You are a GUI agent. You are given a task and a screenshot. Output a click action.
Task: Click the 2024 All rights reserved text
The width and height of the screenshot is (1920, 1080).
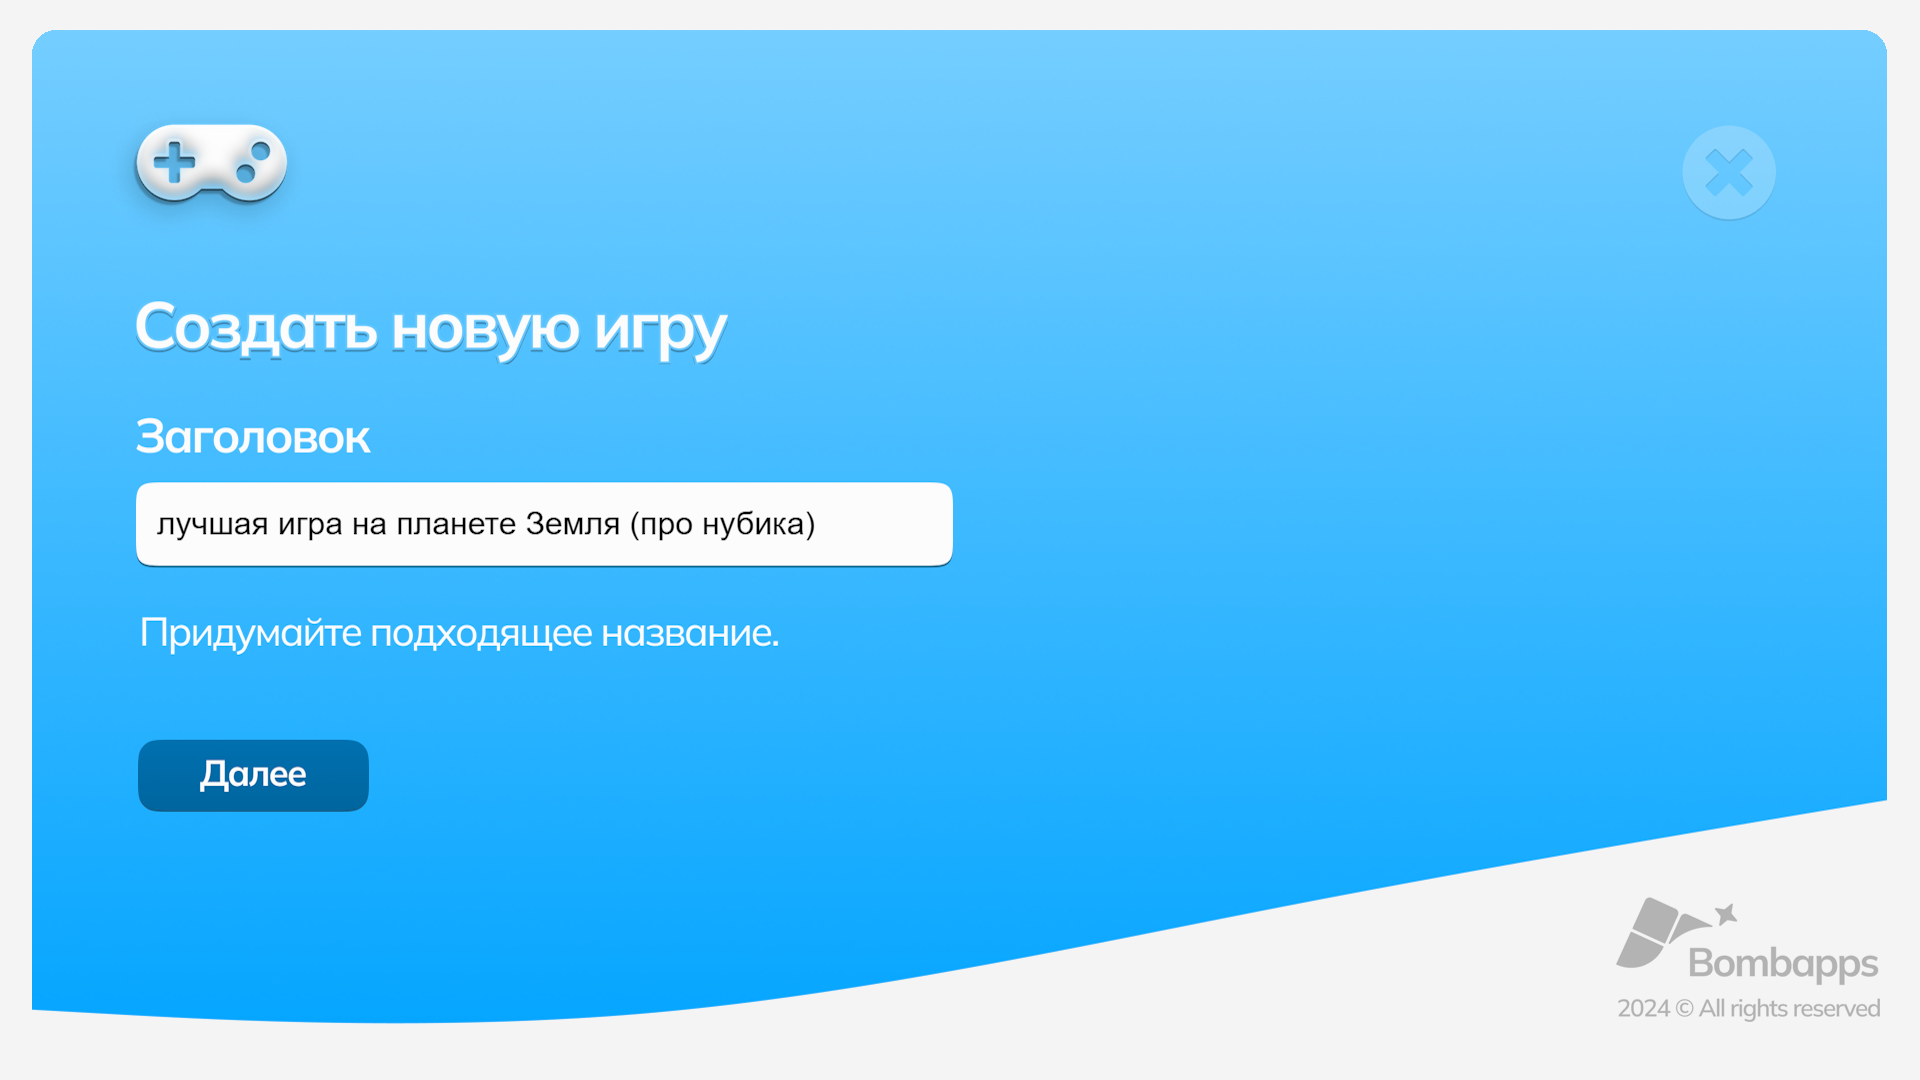click(x=1749, y=1009)
